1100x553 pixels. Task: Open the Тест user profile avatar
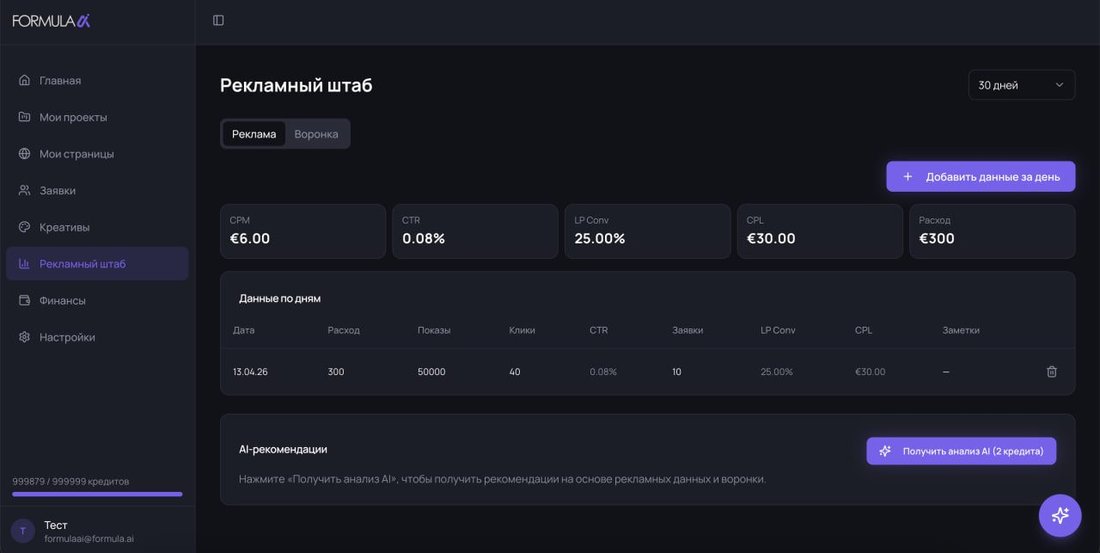[x=22, y=531]
